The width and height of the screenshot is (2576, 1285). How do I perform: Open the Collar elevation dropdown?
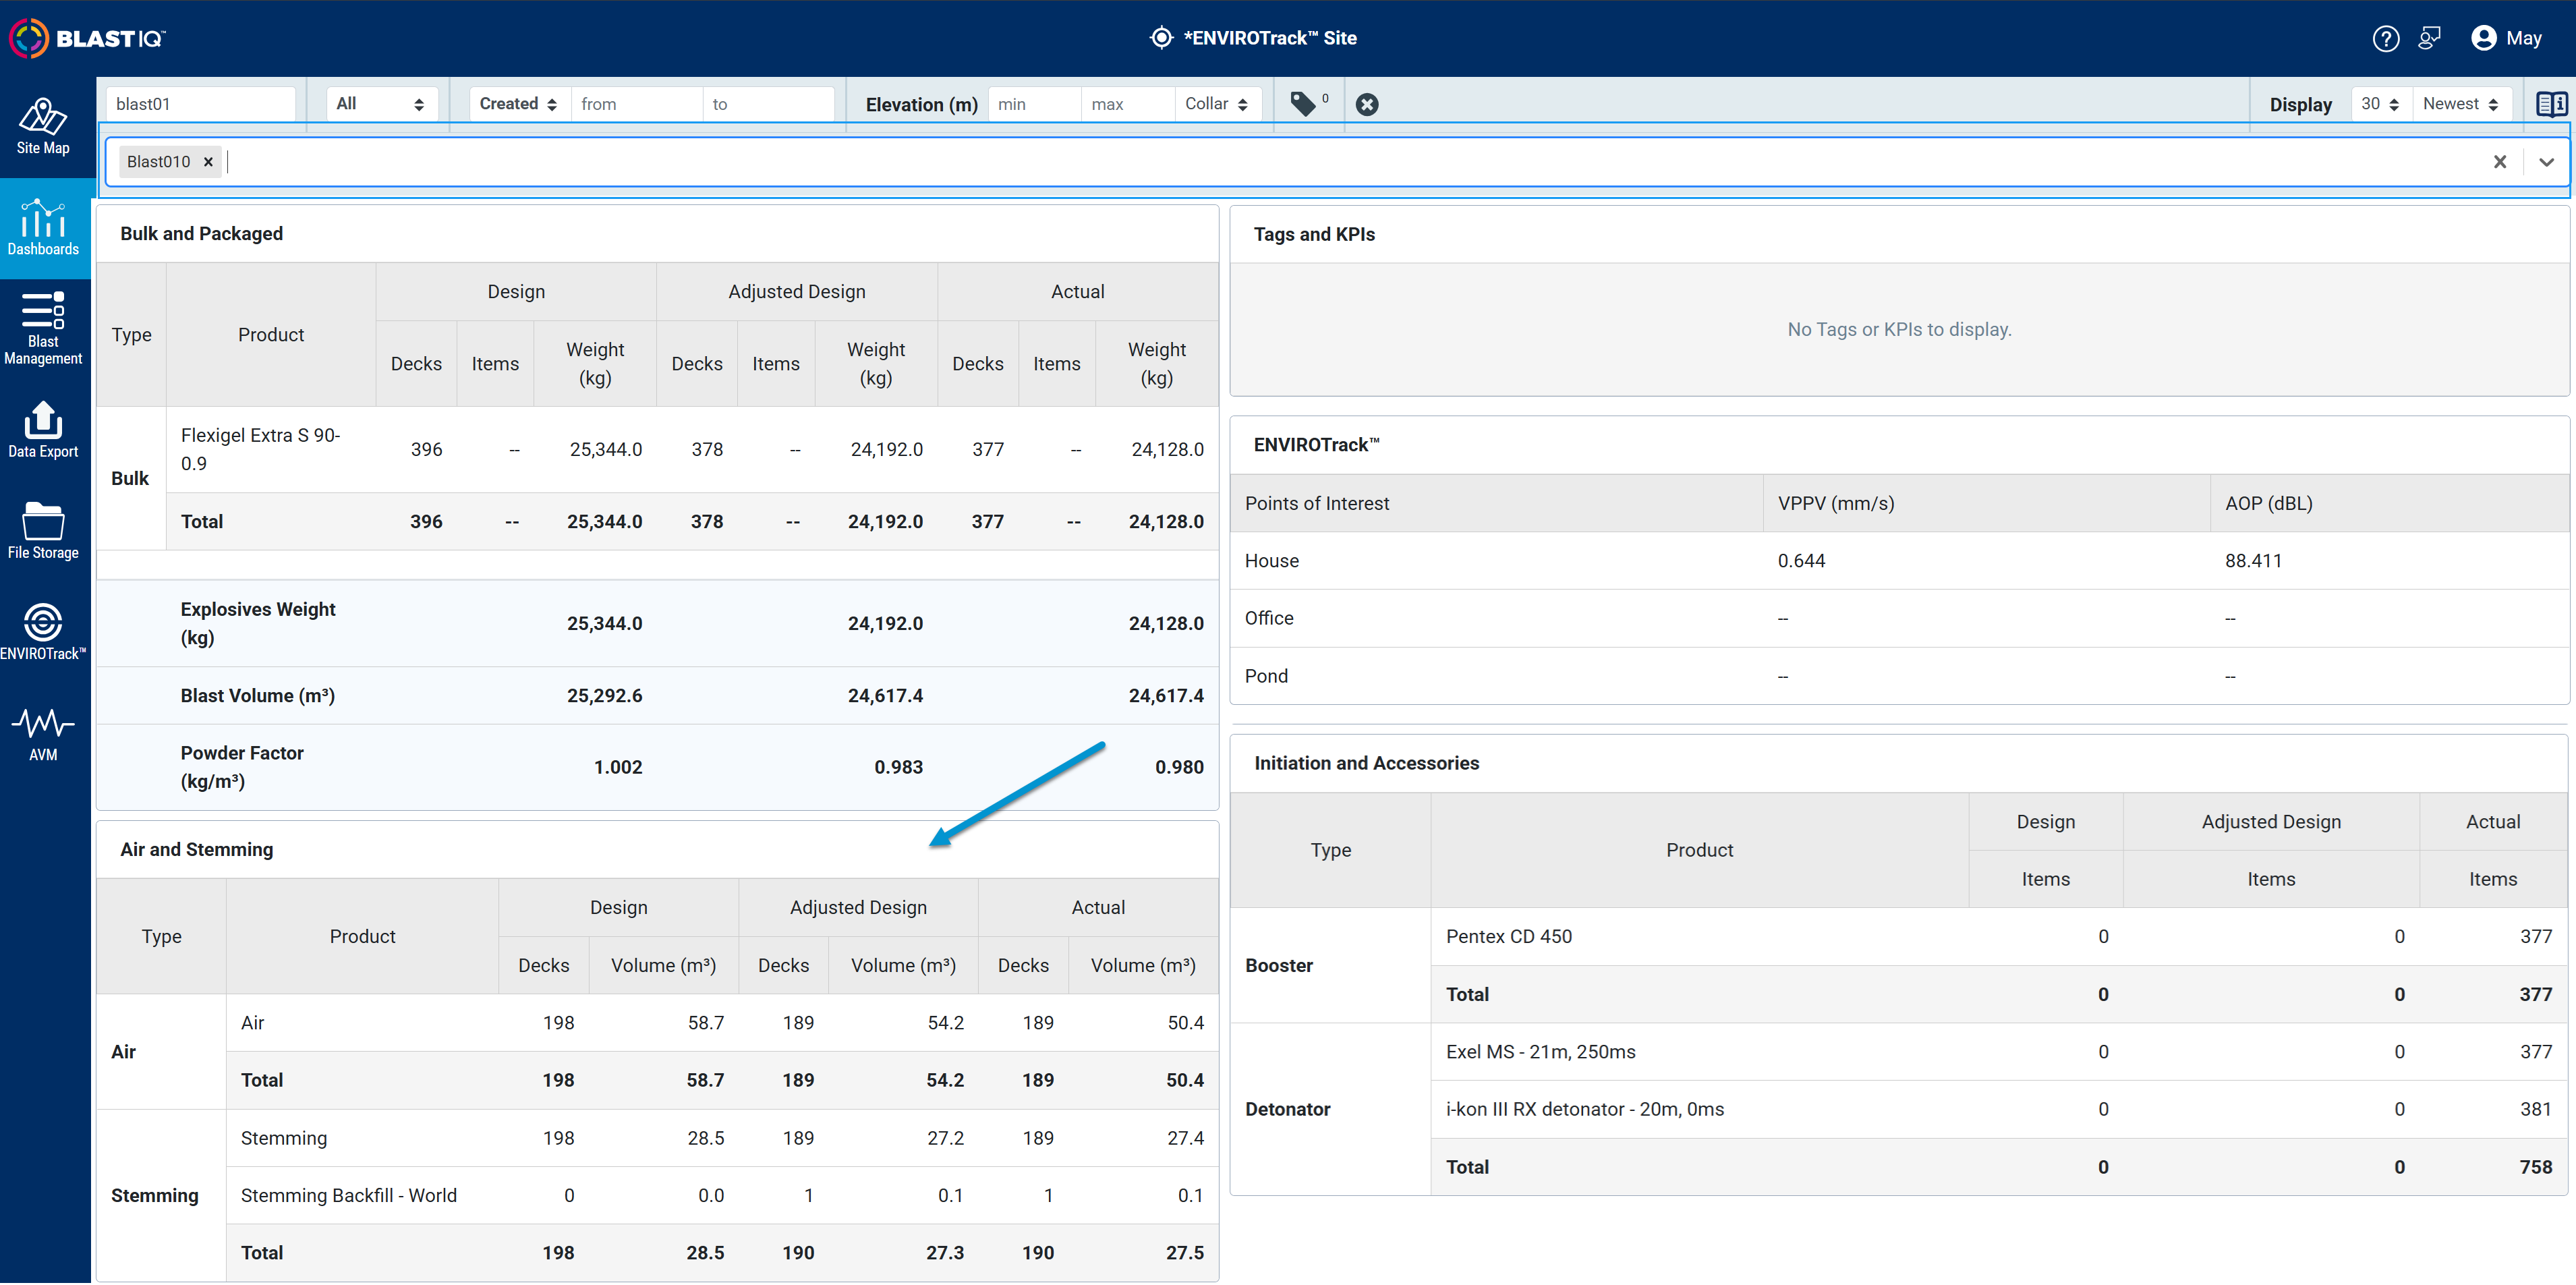point(1217,104)
